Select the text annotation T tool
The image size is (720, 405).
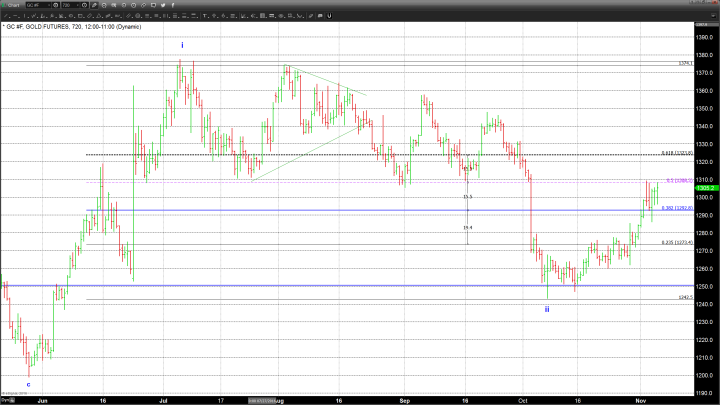click(205, 16)
